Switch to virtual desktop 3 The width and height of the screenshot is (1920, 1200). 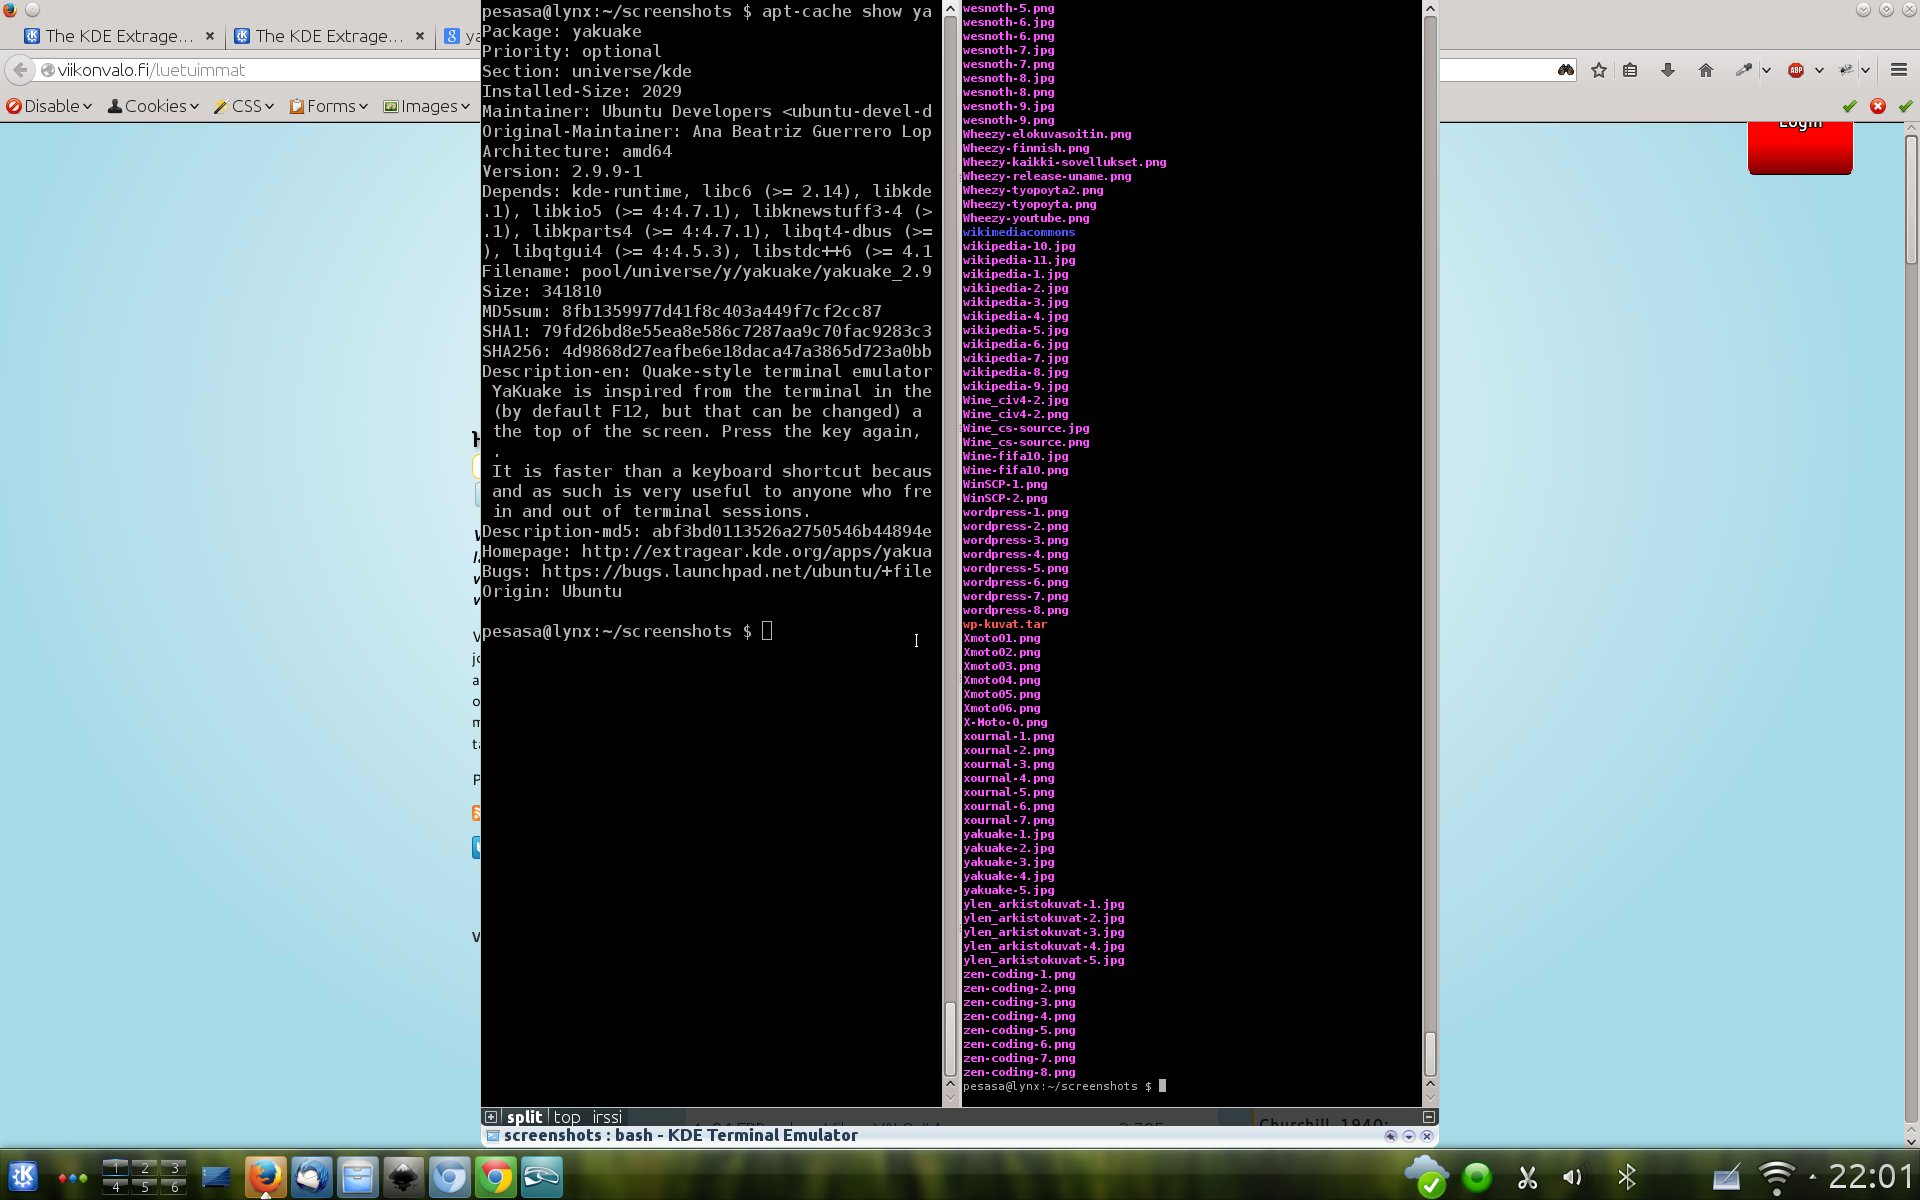coord(174,1167)
